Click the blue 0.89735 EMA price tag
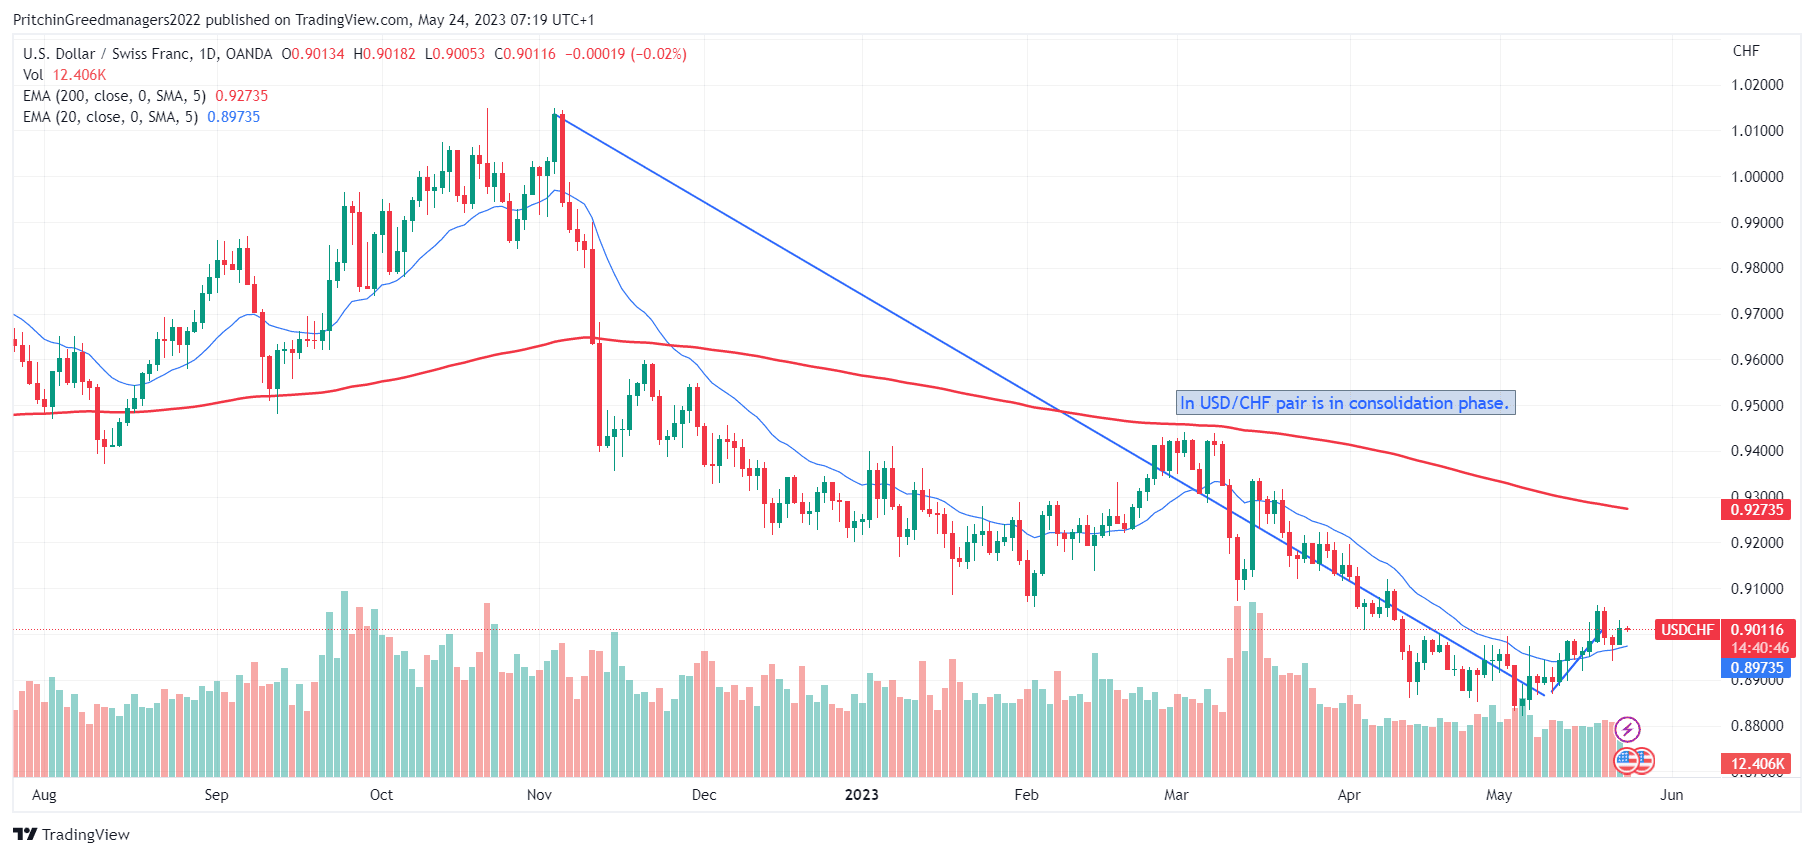 (1757, 668)
